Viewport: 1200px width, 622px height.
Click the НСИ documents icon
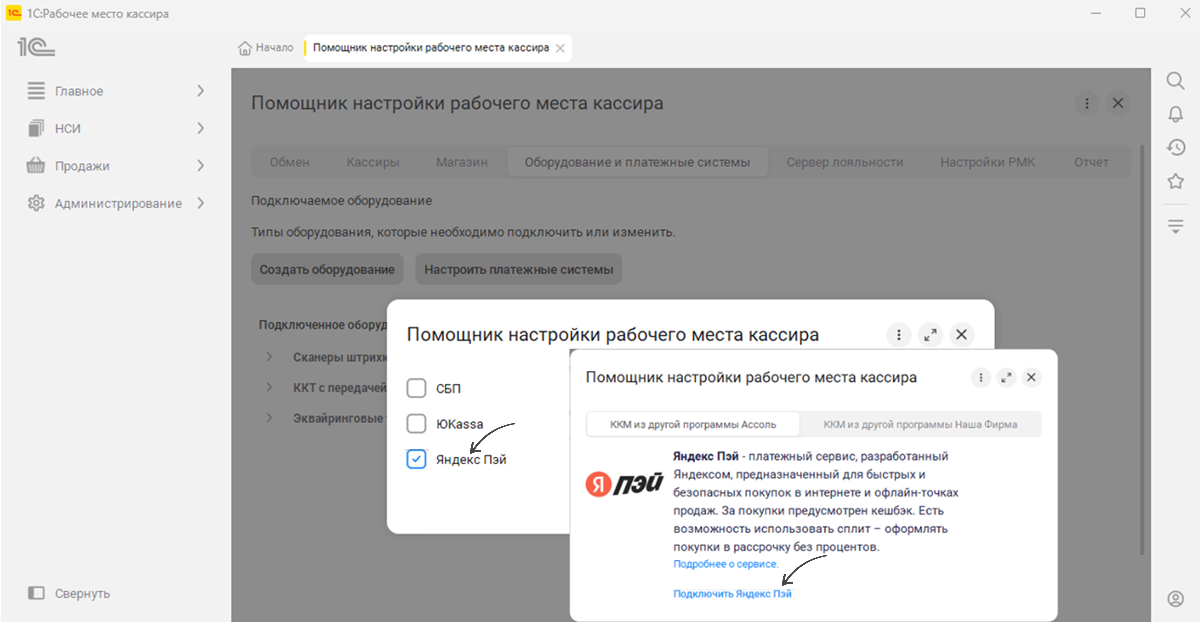pos(36,128)
